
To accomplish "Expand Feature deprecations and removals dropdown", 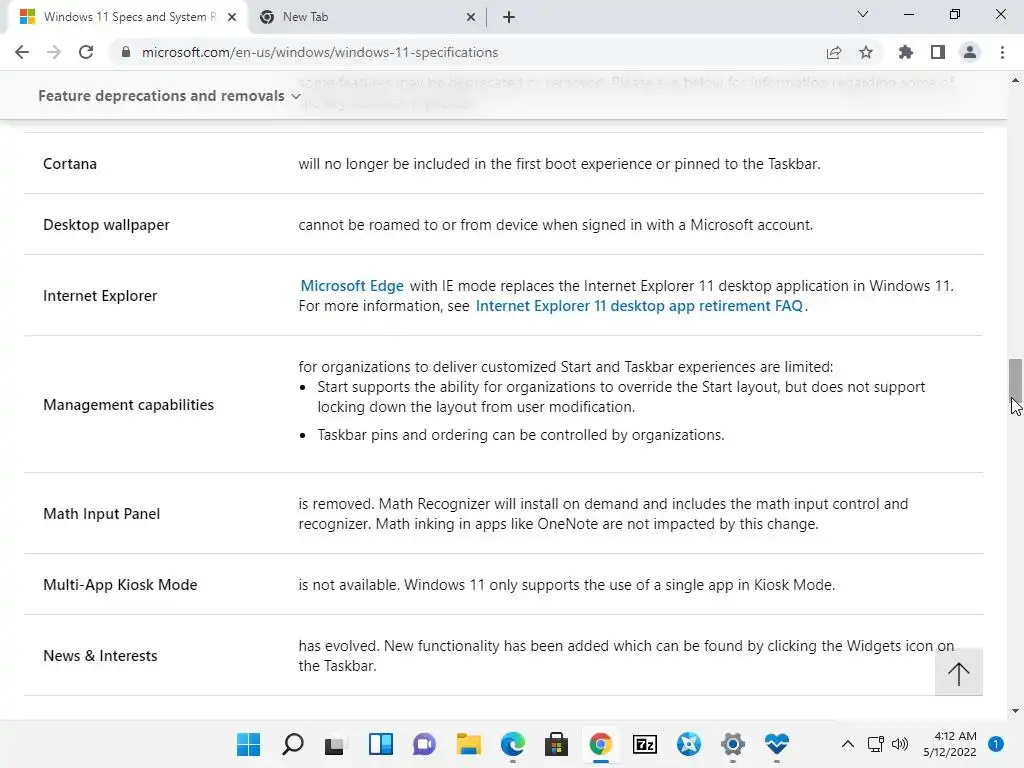I will click(170, 96).
